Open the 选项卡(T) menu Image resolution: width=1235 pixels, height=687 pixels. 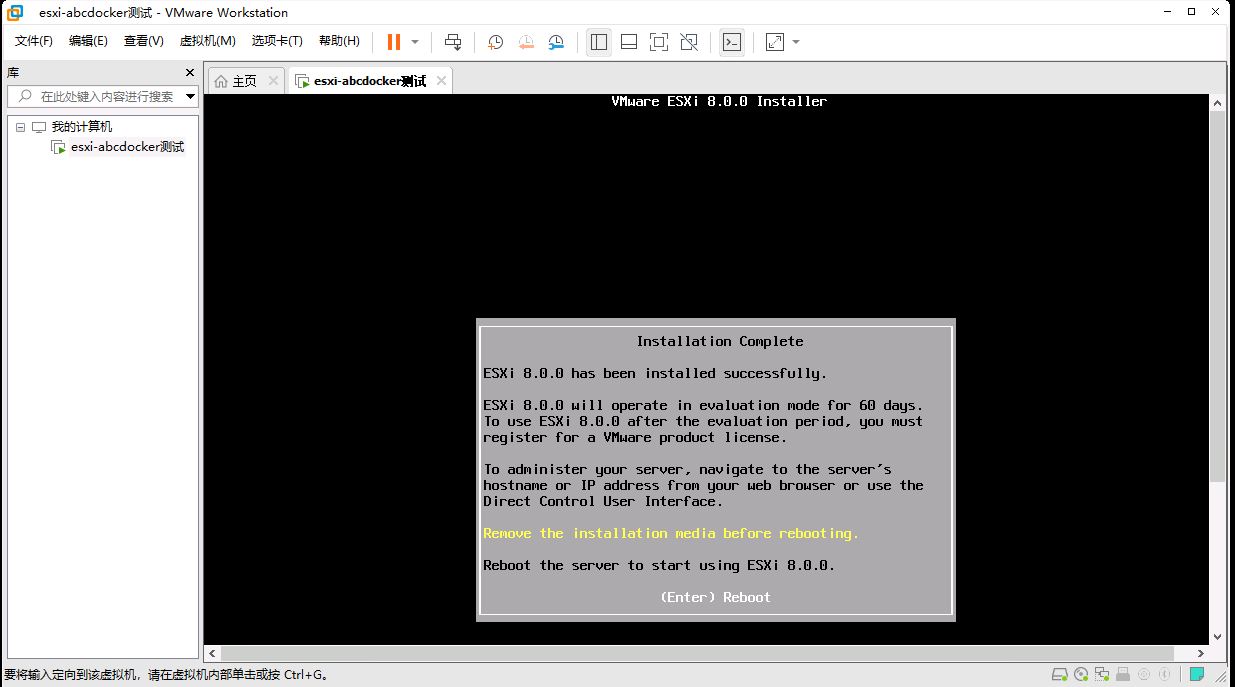point(277,41)
